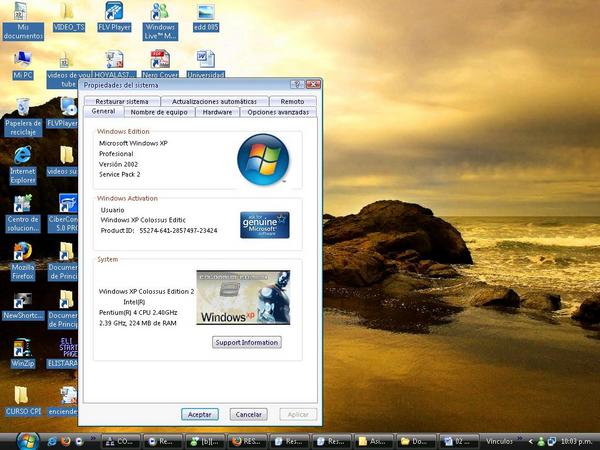600x450 pixels.
Task: Launch Mozilla Firefox from the desktop
Action: [23, 262]
